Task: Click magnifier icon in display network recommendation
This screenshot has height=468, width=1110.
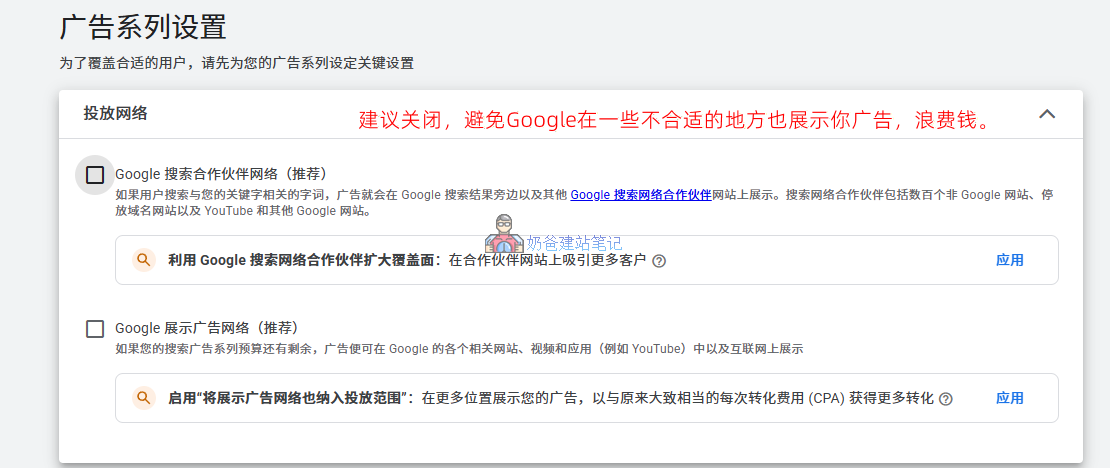Action: click(x=144, y=398)
